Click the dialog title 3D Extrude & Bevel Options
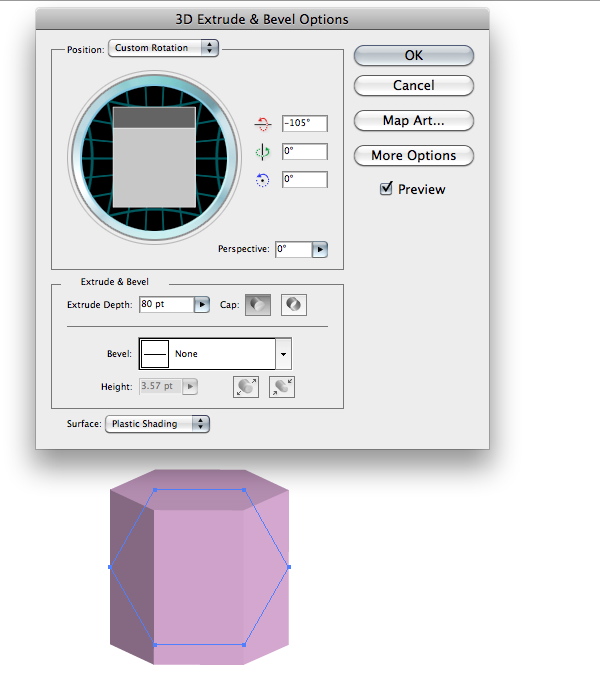 (x=262, y=20)
